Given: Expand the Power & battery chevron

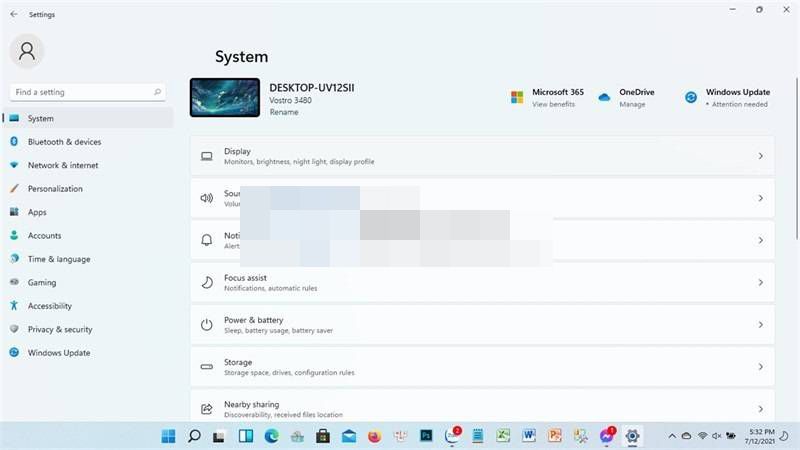Looking at the screenshot, I should (760, 324).
